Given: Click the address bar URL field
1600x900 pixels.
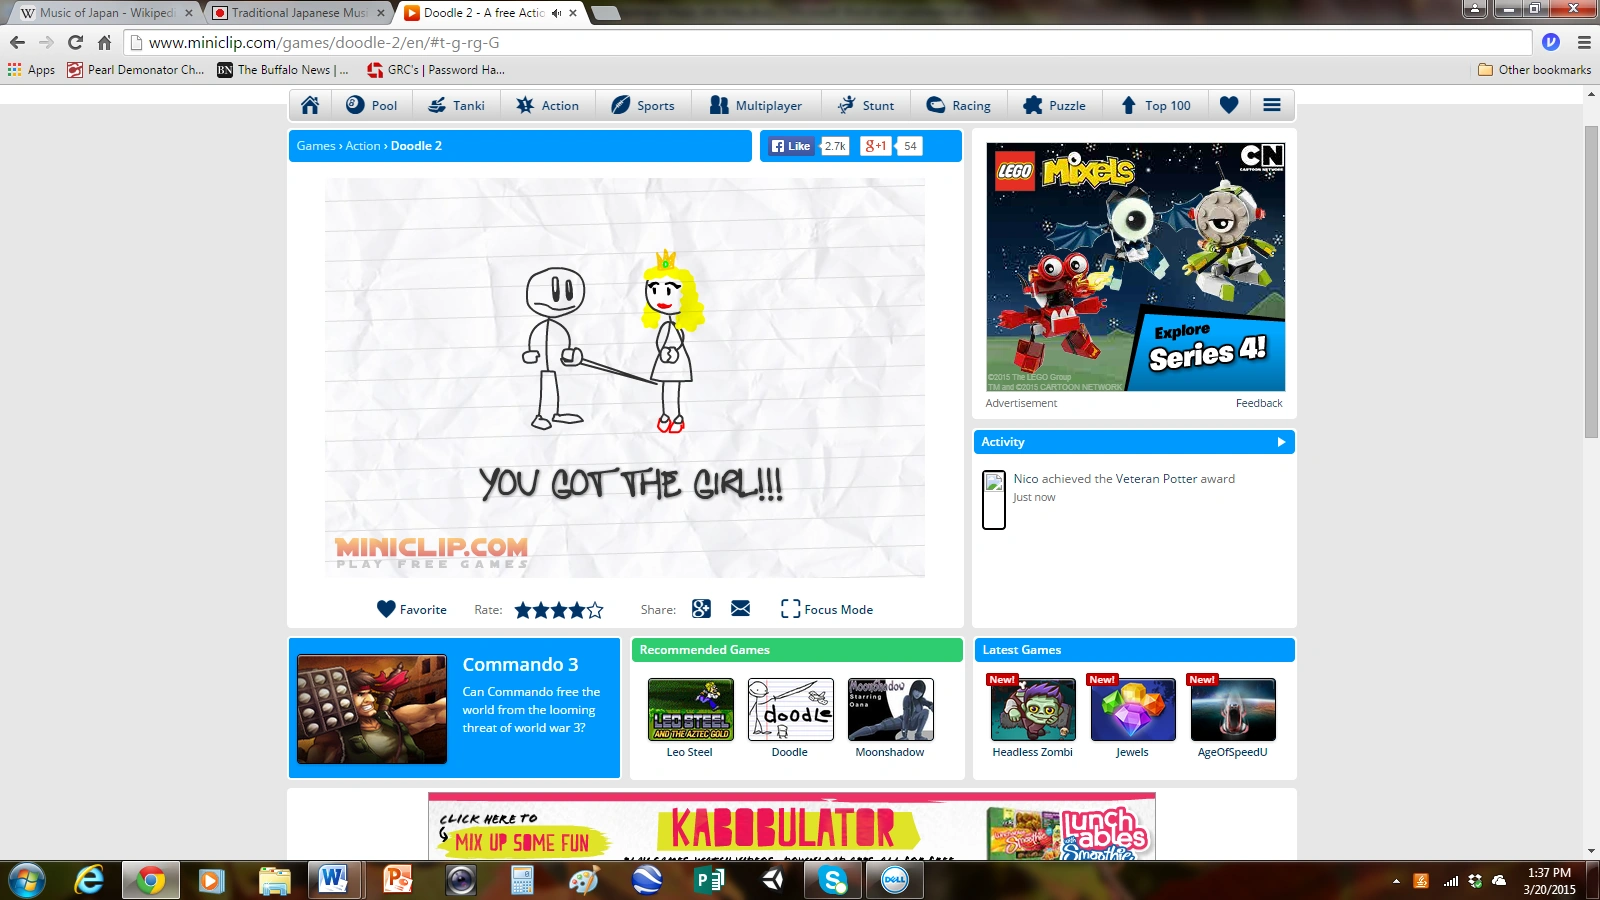Looking at the screenshot, I should (x=828, y=43).
